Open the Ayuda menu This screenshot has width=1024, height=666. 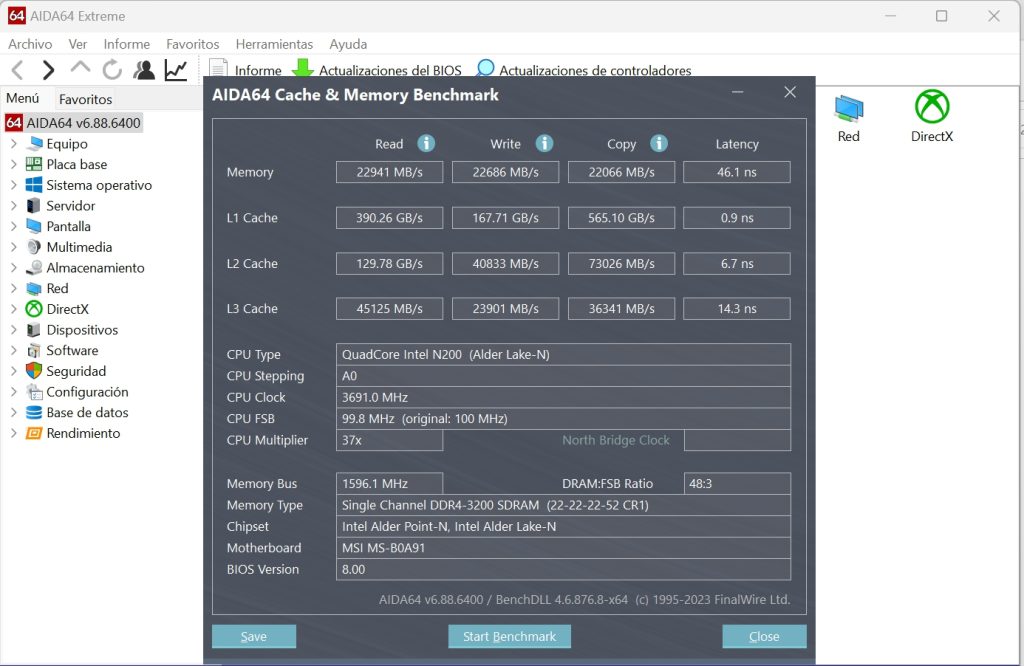(348, 44)
